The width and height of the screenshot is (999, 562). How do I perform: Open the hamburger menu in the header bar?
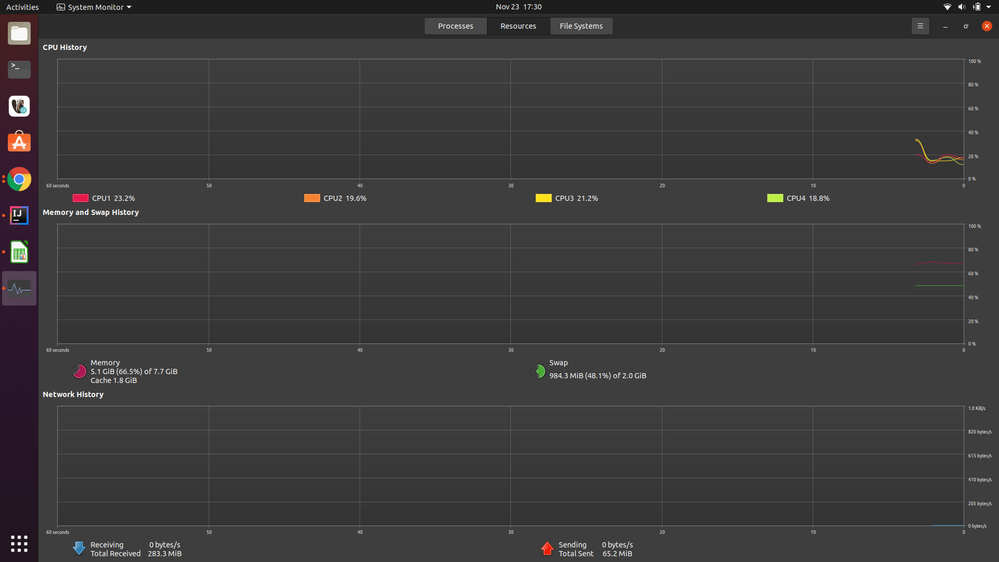click(x=920, y=26)
